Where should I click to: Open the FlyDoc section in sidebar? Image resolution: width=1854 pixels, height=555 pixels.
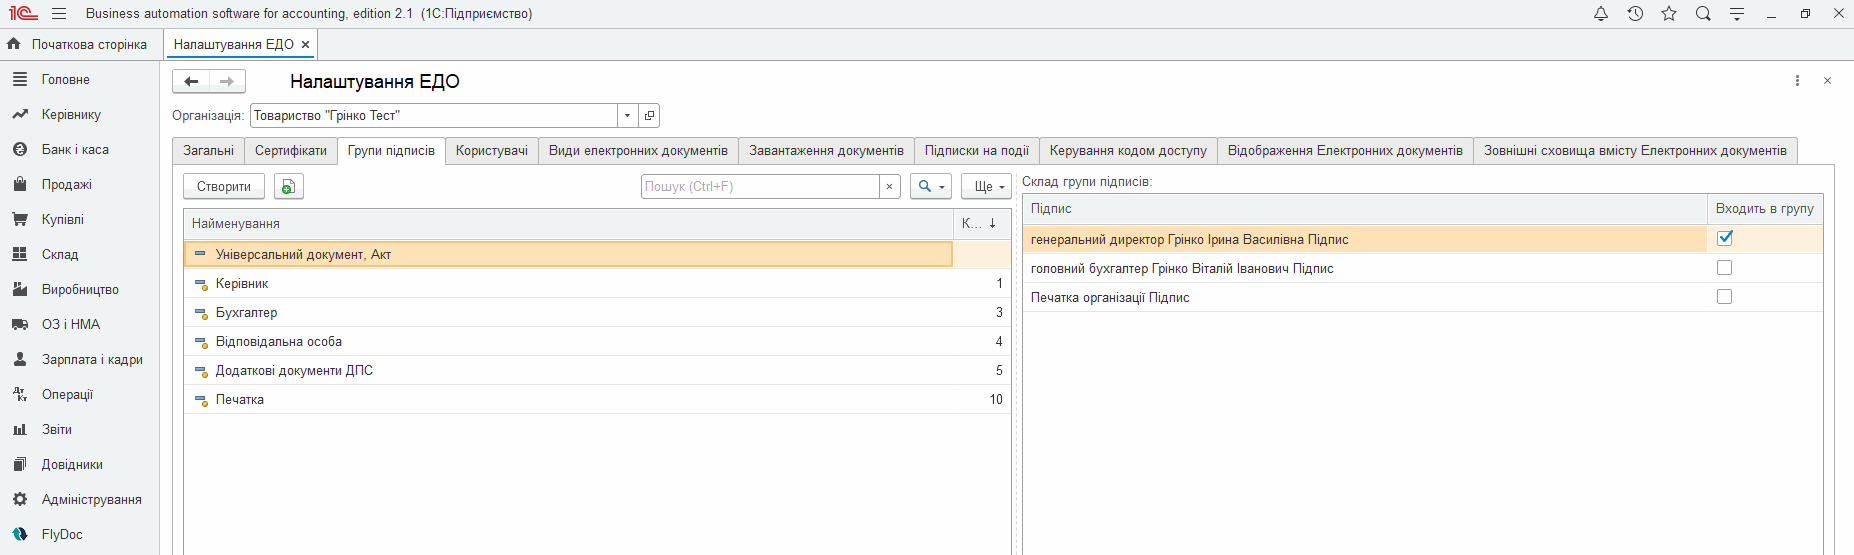pyautogui.click(x=62, y=534)
